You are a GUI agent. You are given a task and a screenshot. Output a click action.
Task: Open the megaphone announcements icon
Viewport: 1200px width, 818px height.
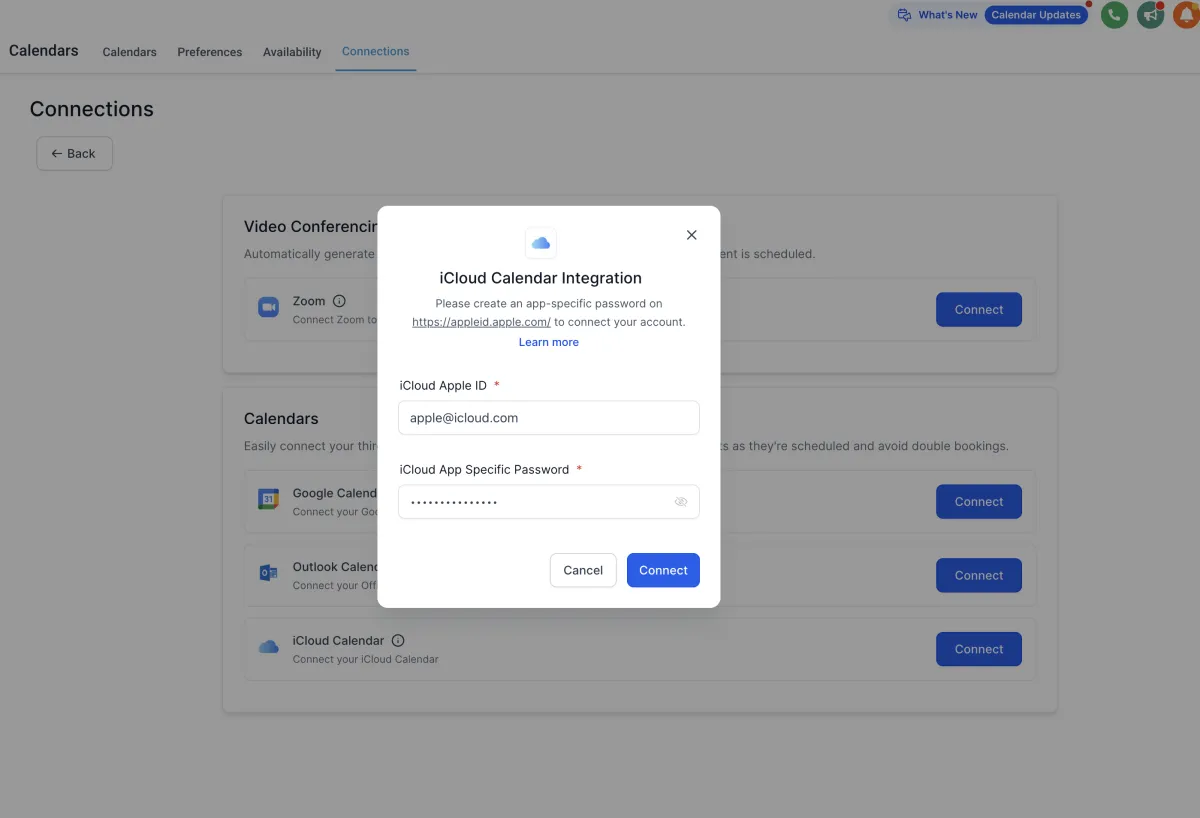click(1151, 15)
